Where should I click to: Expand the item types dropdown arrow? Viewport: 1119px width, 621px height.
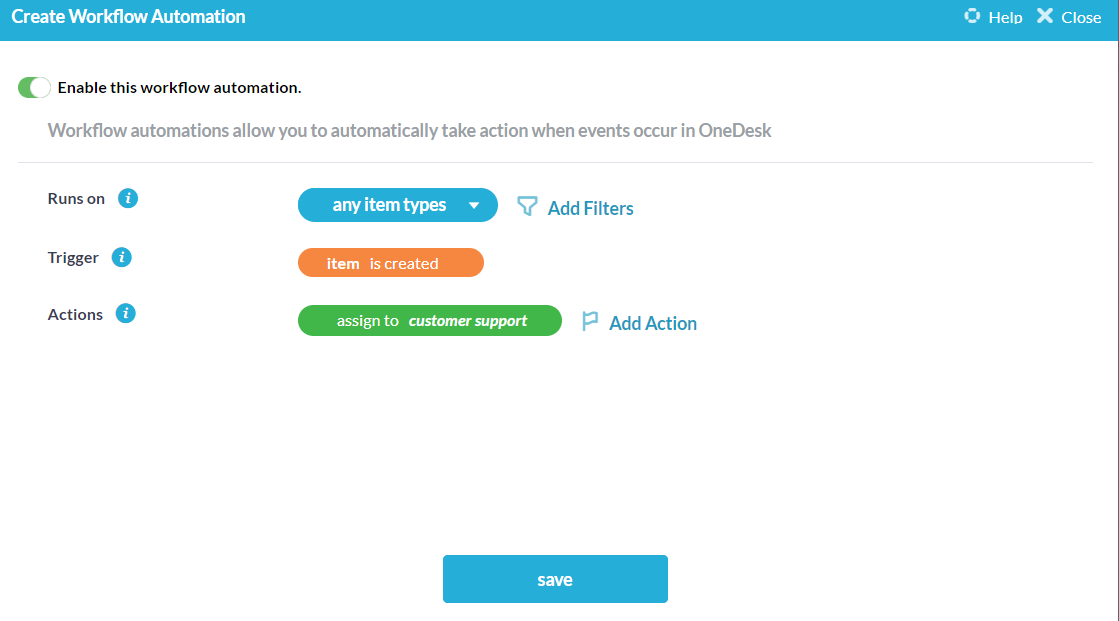(x=475, y=206)
